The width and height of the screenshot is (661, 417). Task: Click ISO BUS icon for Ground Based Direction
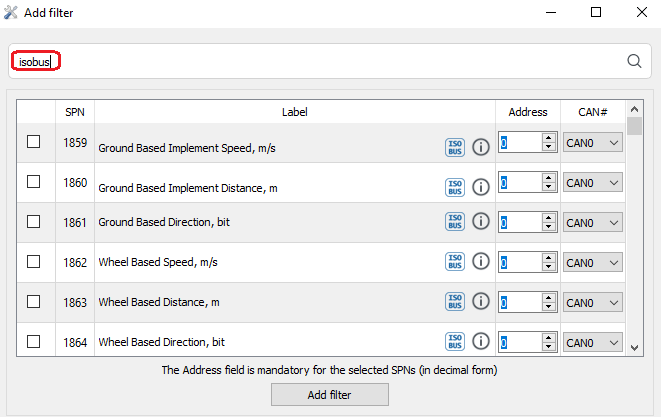tap(455, 222)
